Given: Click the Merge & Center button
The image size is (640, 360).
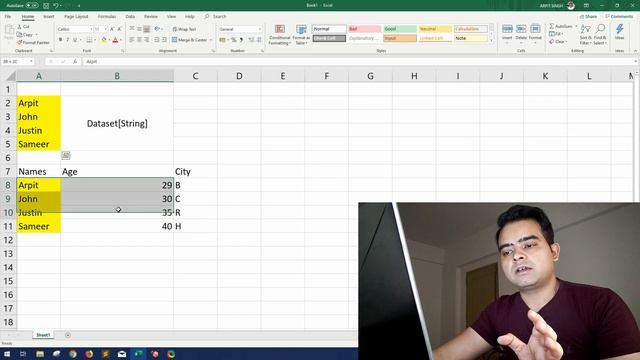Looking at the screenshot, I should click(190, 40).
